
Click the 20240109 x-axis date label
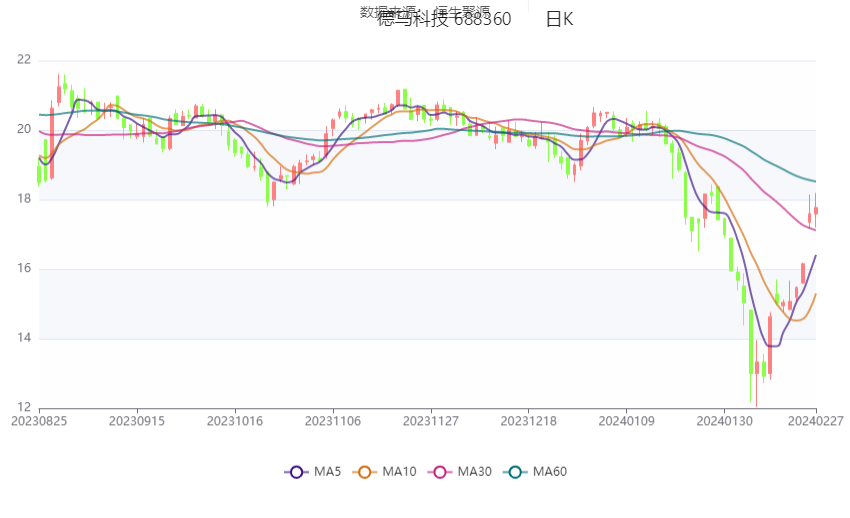click(x=628, y=422)
